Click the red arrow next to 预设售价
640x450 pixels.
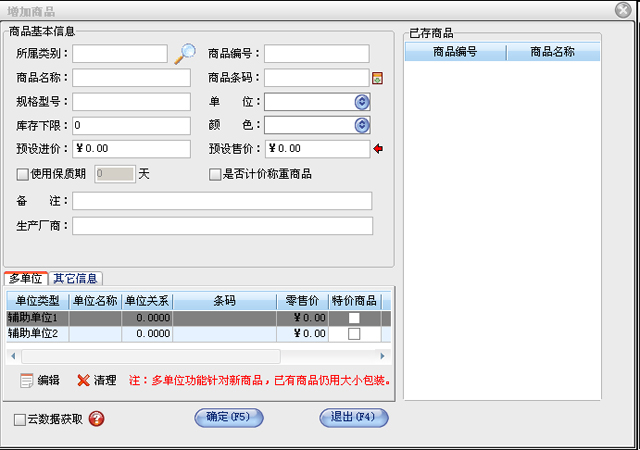tap(378, 150)
